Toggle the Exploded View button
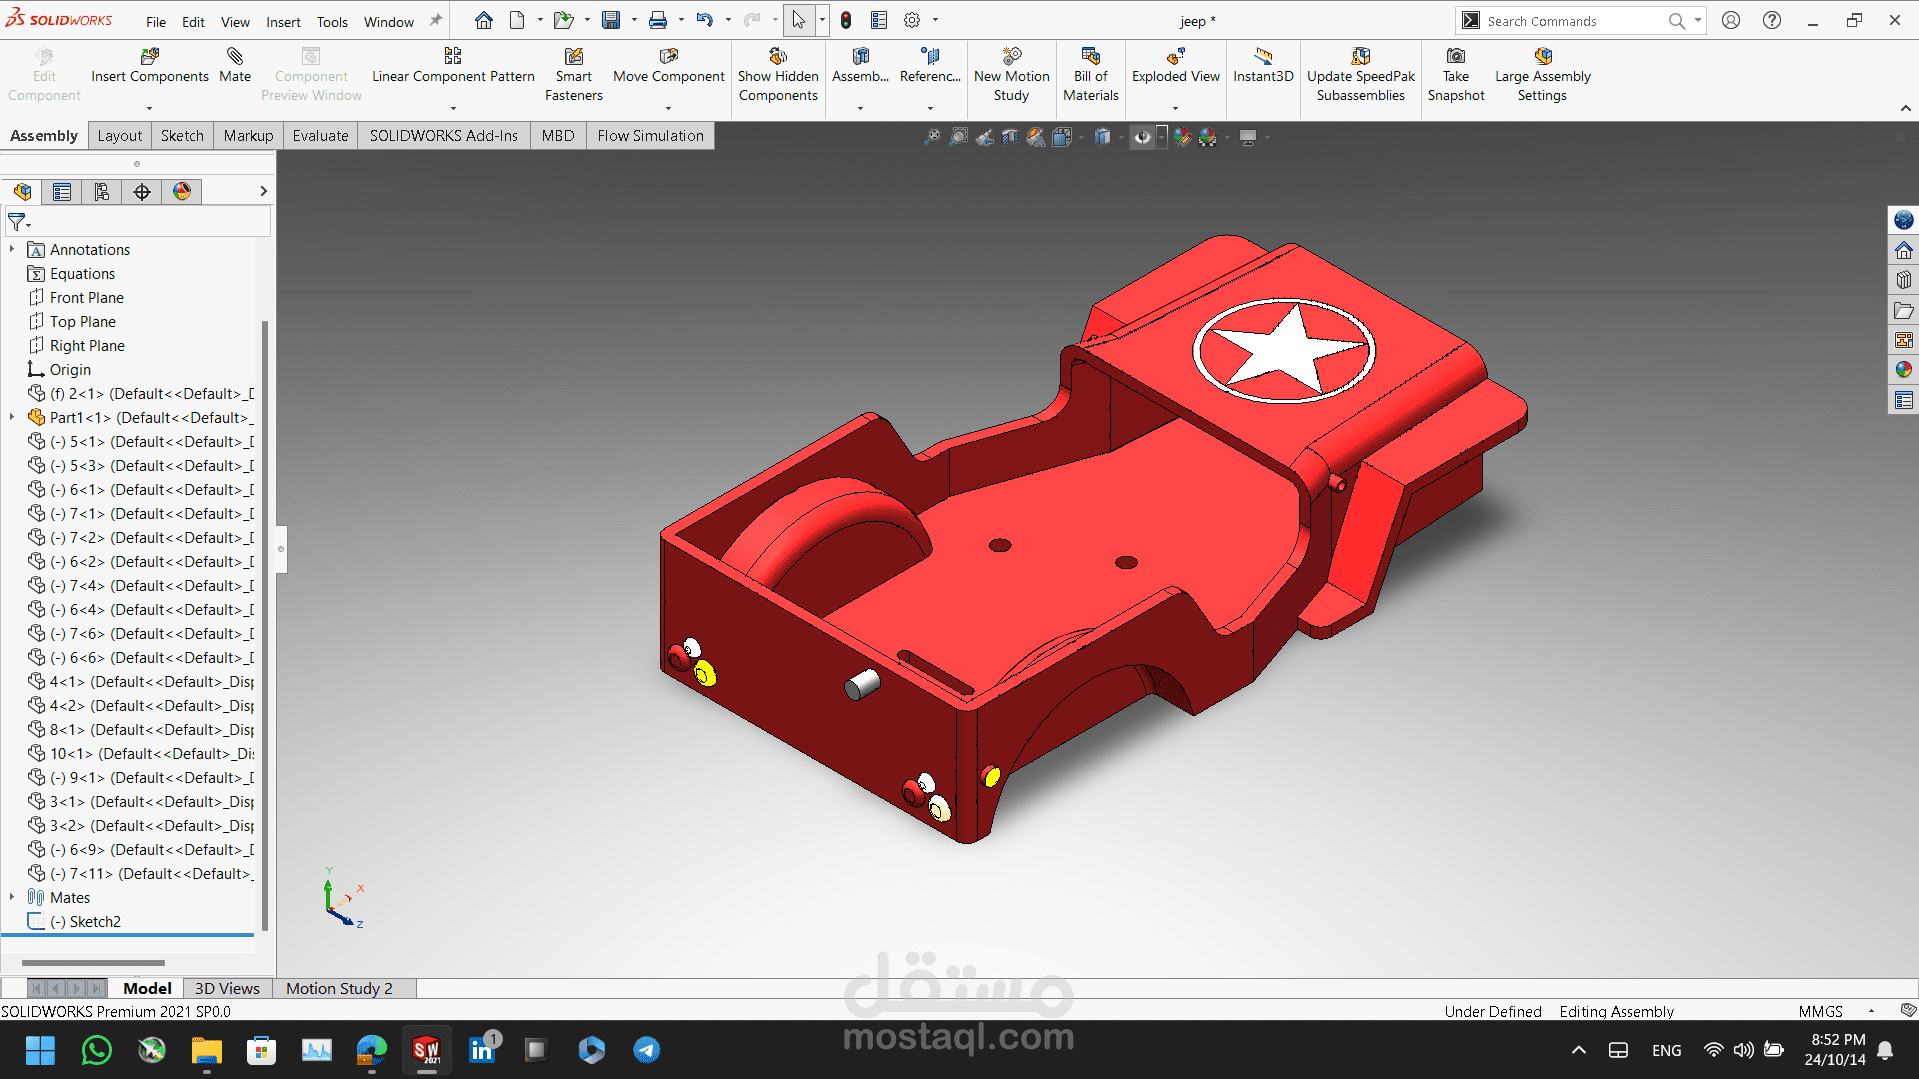Screen dimensions: 1919x1079 (x=1175, y=57)
